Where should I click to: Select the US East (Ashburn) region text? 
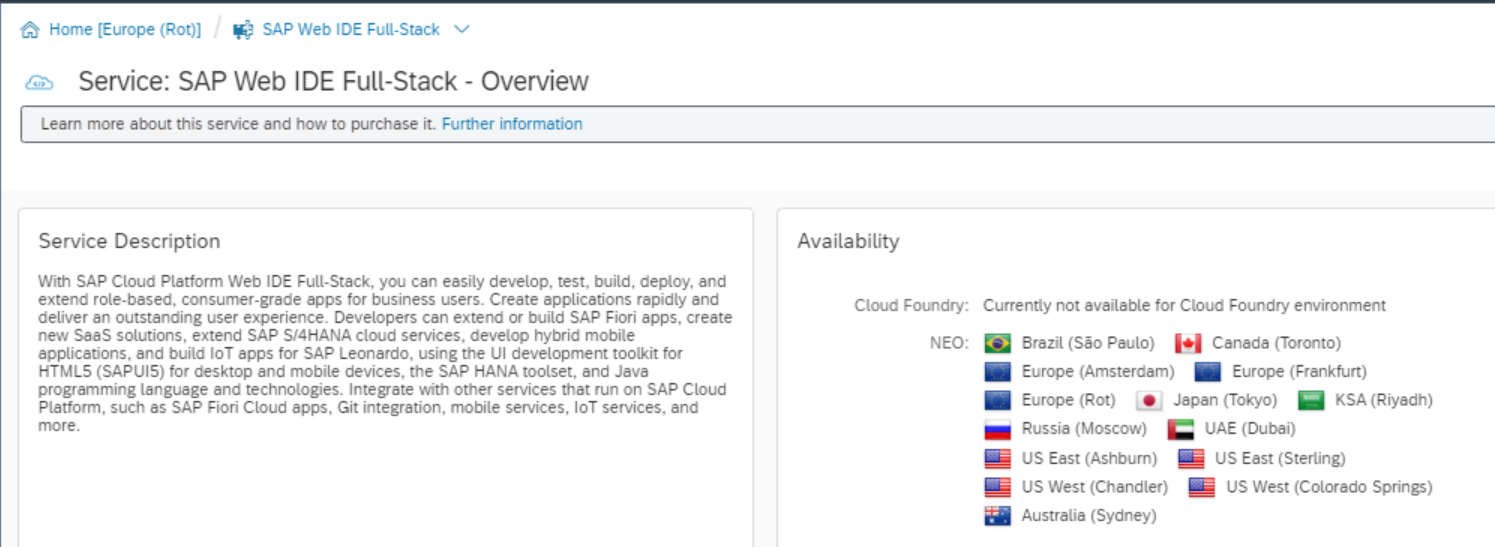tap(1089, 458)
